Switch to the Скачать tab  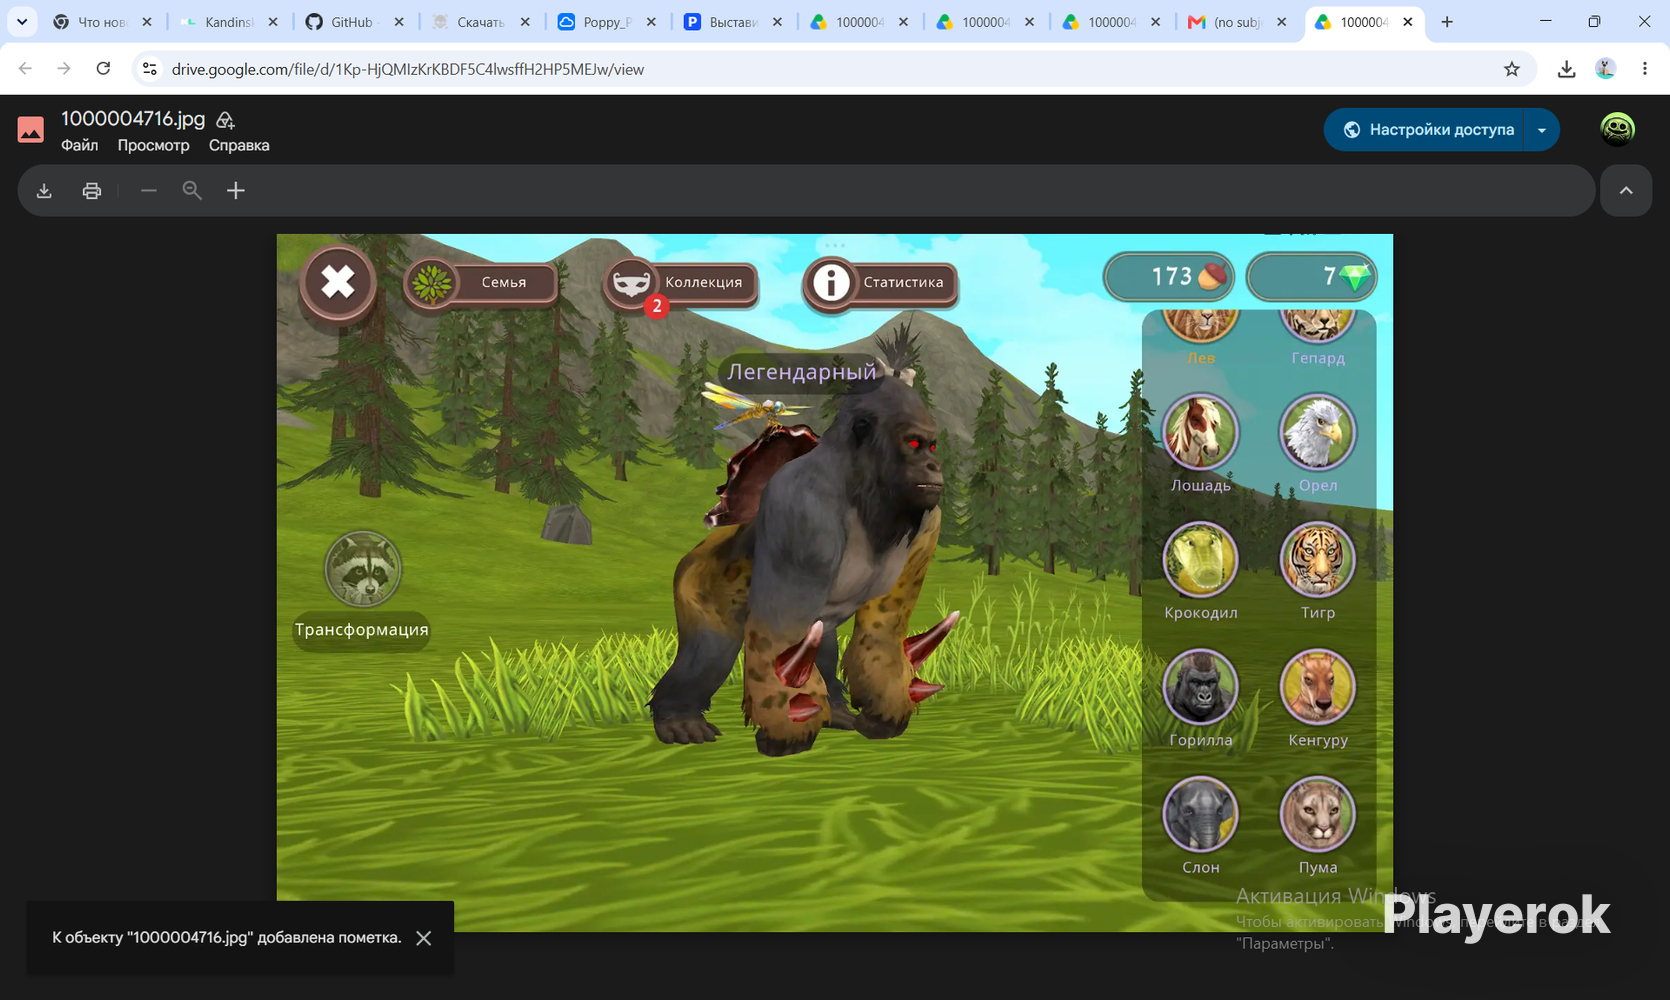(x=469, y=22)
